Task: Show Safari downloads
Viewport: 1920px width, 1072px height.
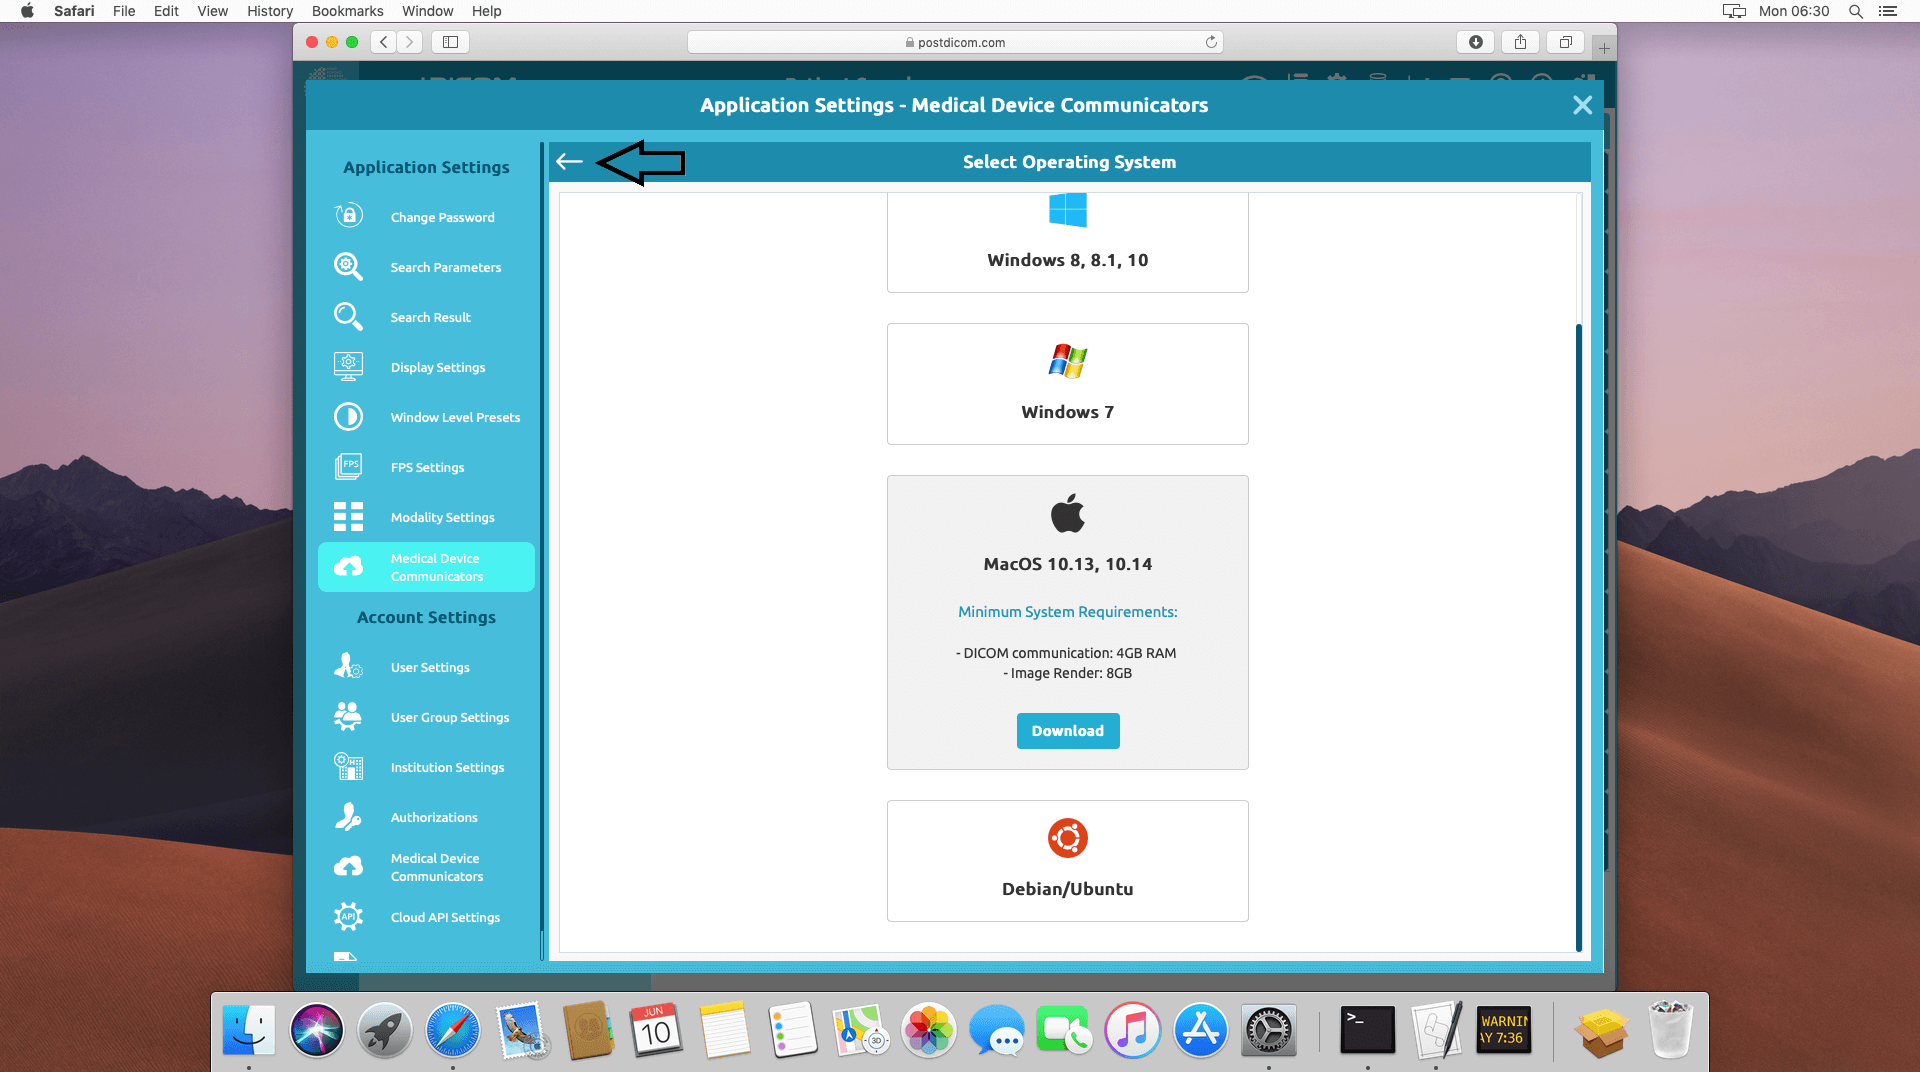Action: pos(1475,42)
